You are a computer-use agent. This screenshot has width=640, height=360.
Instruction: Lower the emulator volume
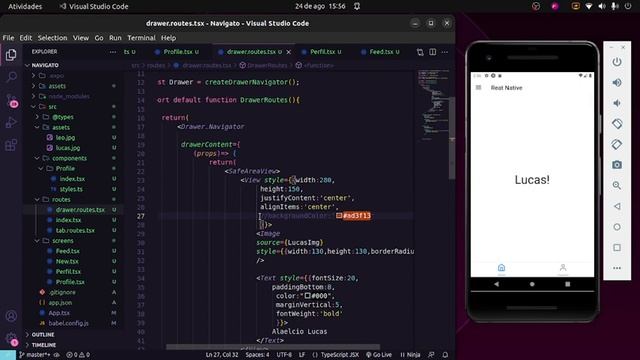[617, 103]
